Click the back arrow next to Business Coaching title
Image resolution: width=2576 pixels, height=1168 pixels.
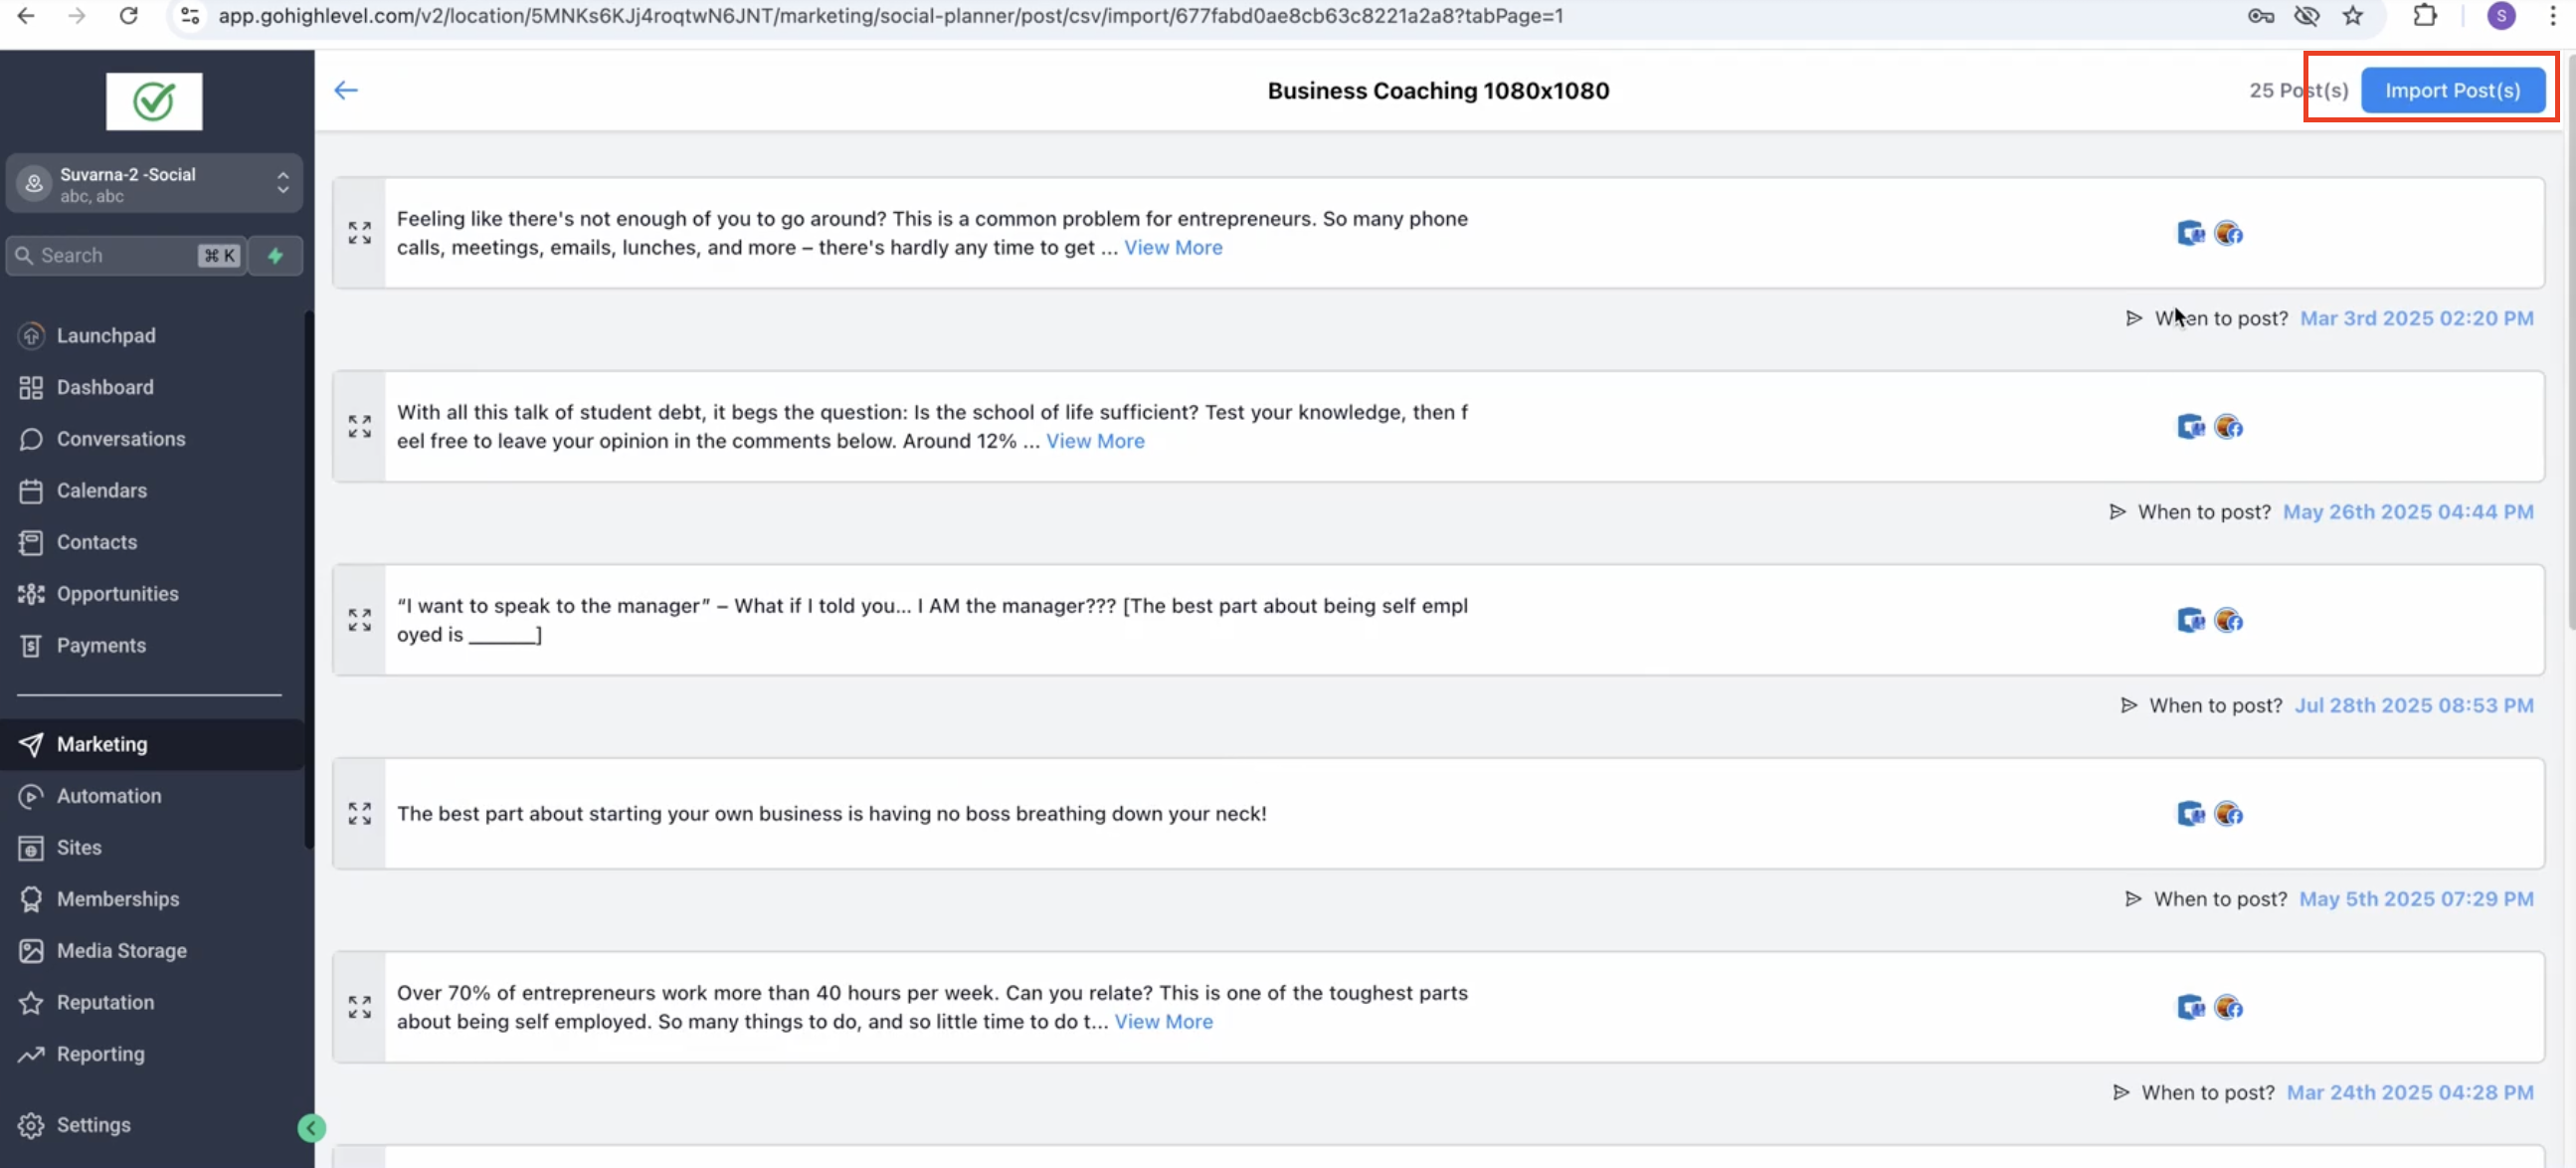coord(346,90)
